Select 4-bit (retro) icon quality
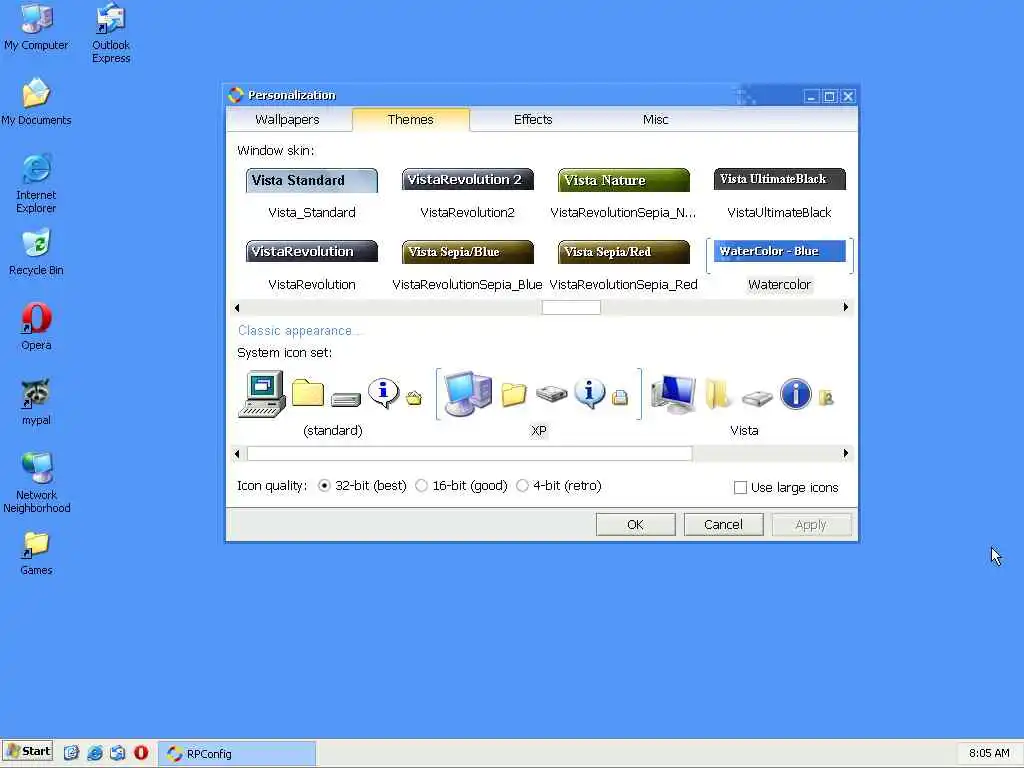Screen dimensions: 1024x768 click(522, 486)
